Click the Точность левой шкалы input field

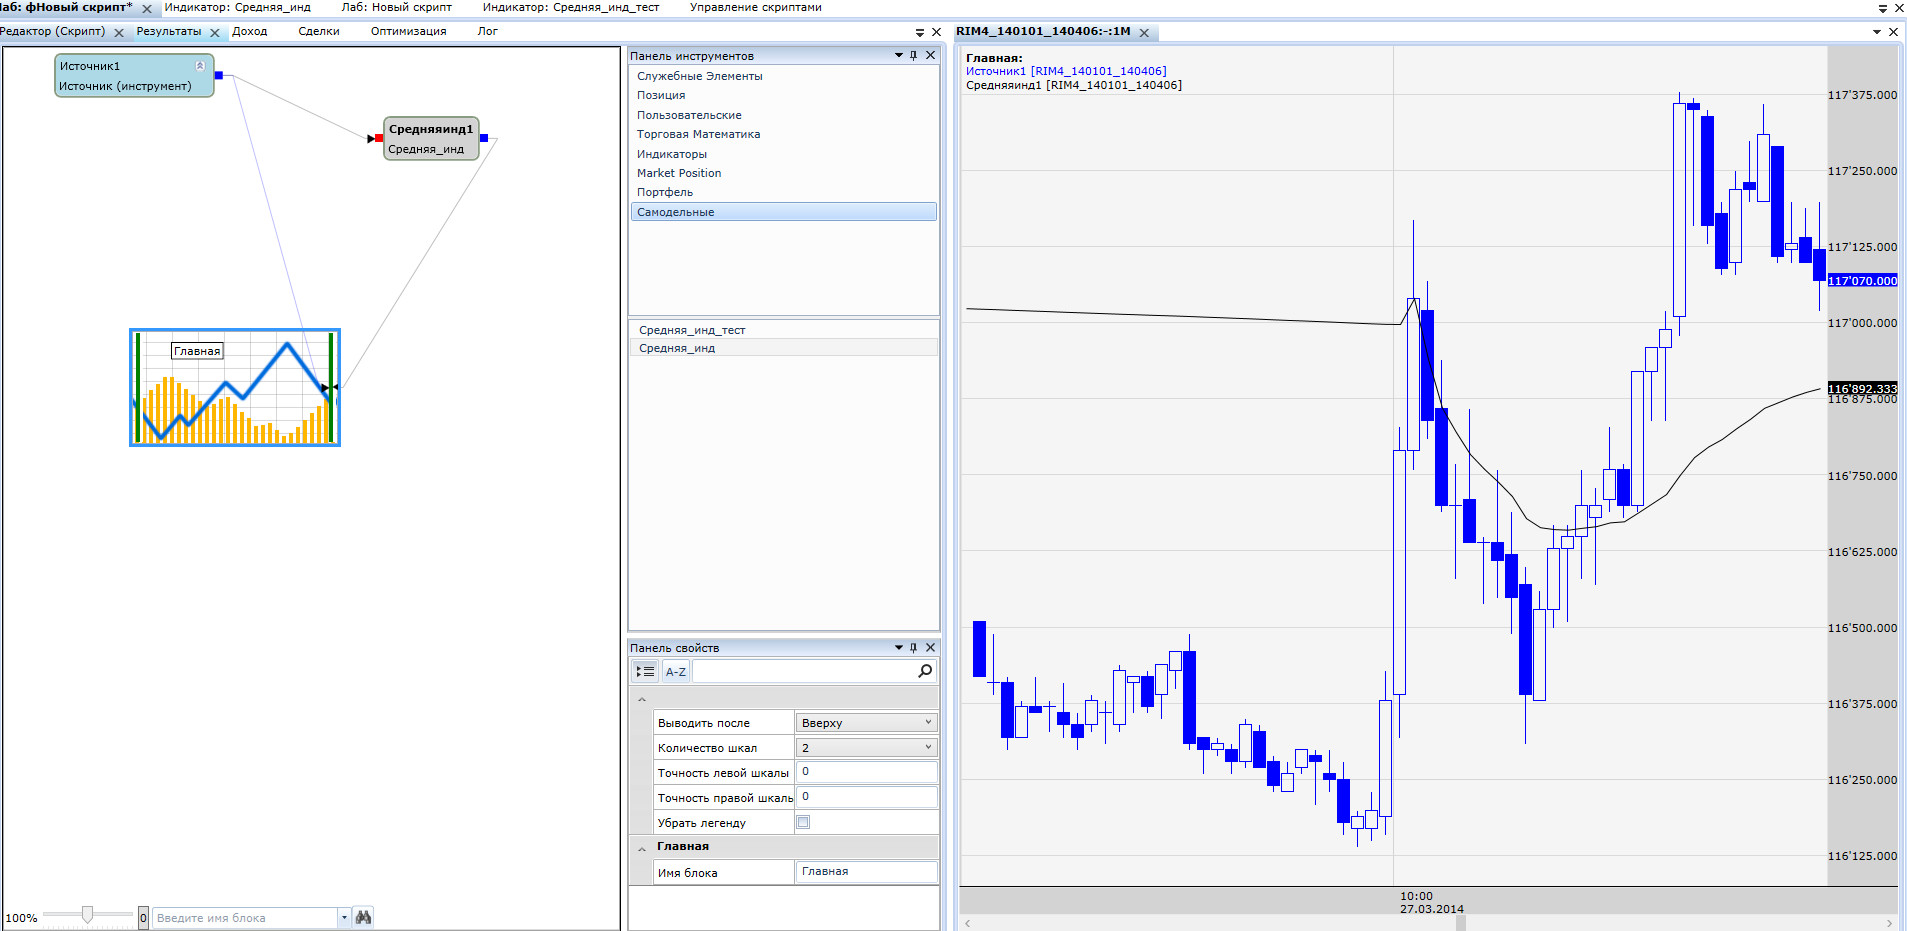[x=866, y=772]
